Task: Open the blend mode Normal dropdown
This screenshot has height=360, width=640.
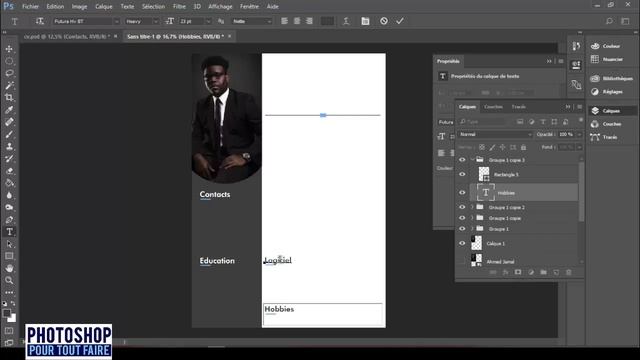Action: pyautogui.click(x=495, y=134)
